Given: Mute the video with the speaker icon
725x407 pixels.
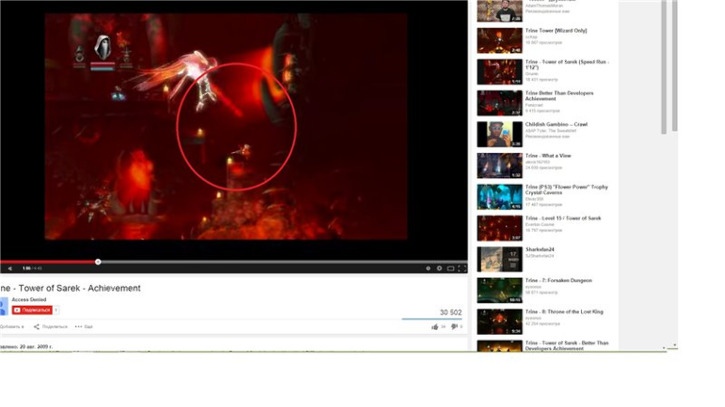Looking at the screenshot, I should pos(10,269).
